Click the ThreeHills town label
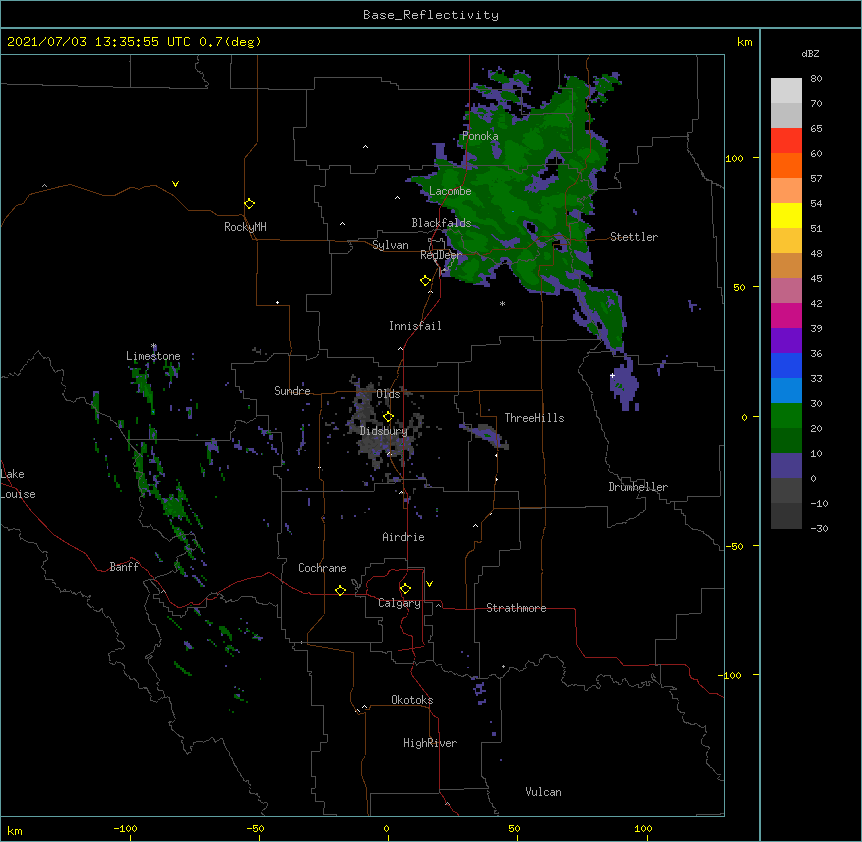The width and height of the screenshot is (862, 842). 534,418
